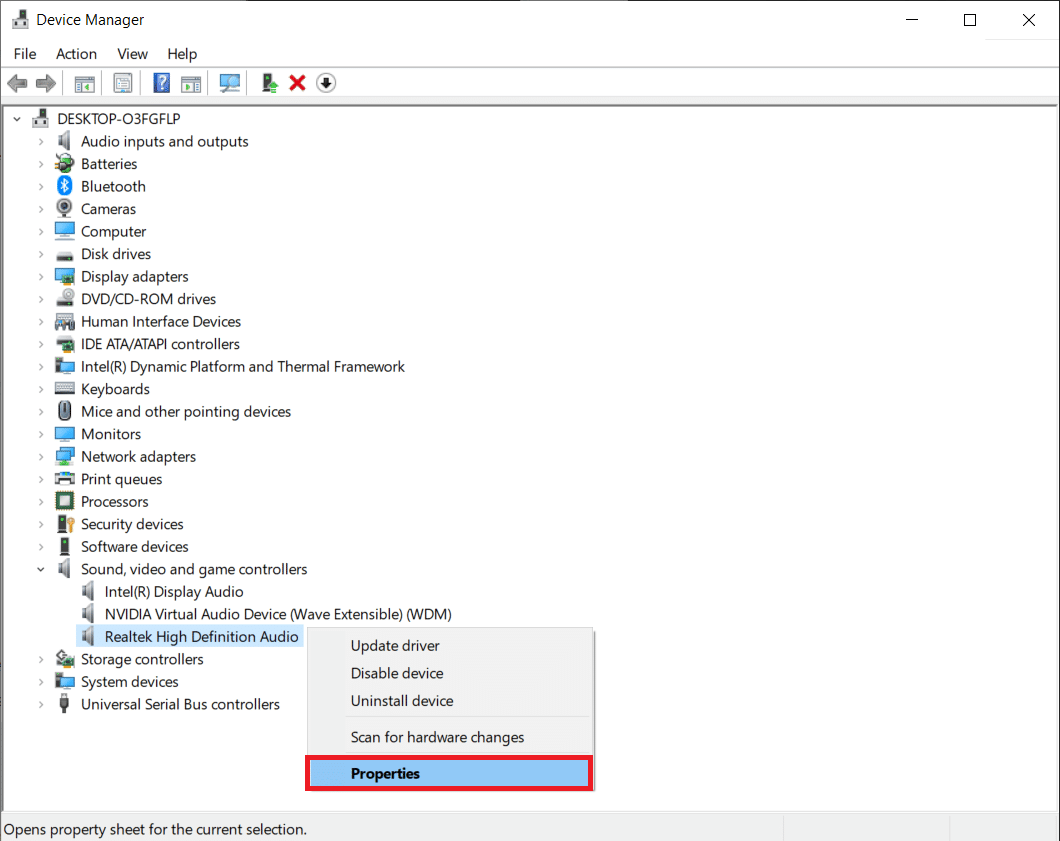Open the File menu
Viewport: 1060px width, 841px height.
25,53
